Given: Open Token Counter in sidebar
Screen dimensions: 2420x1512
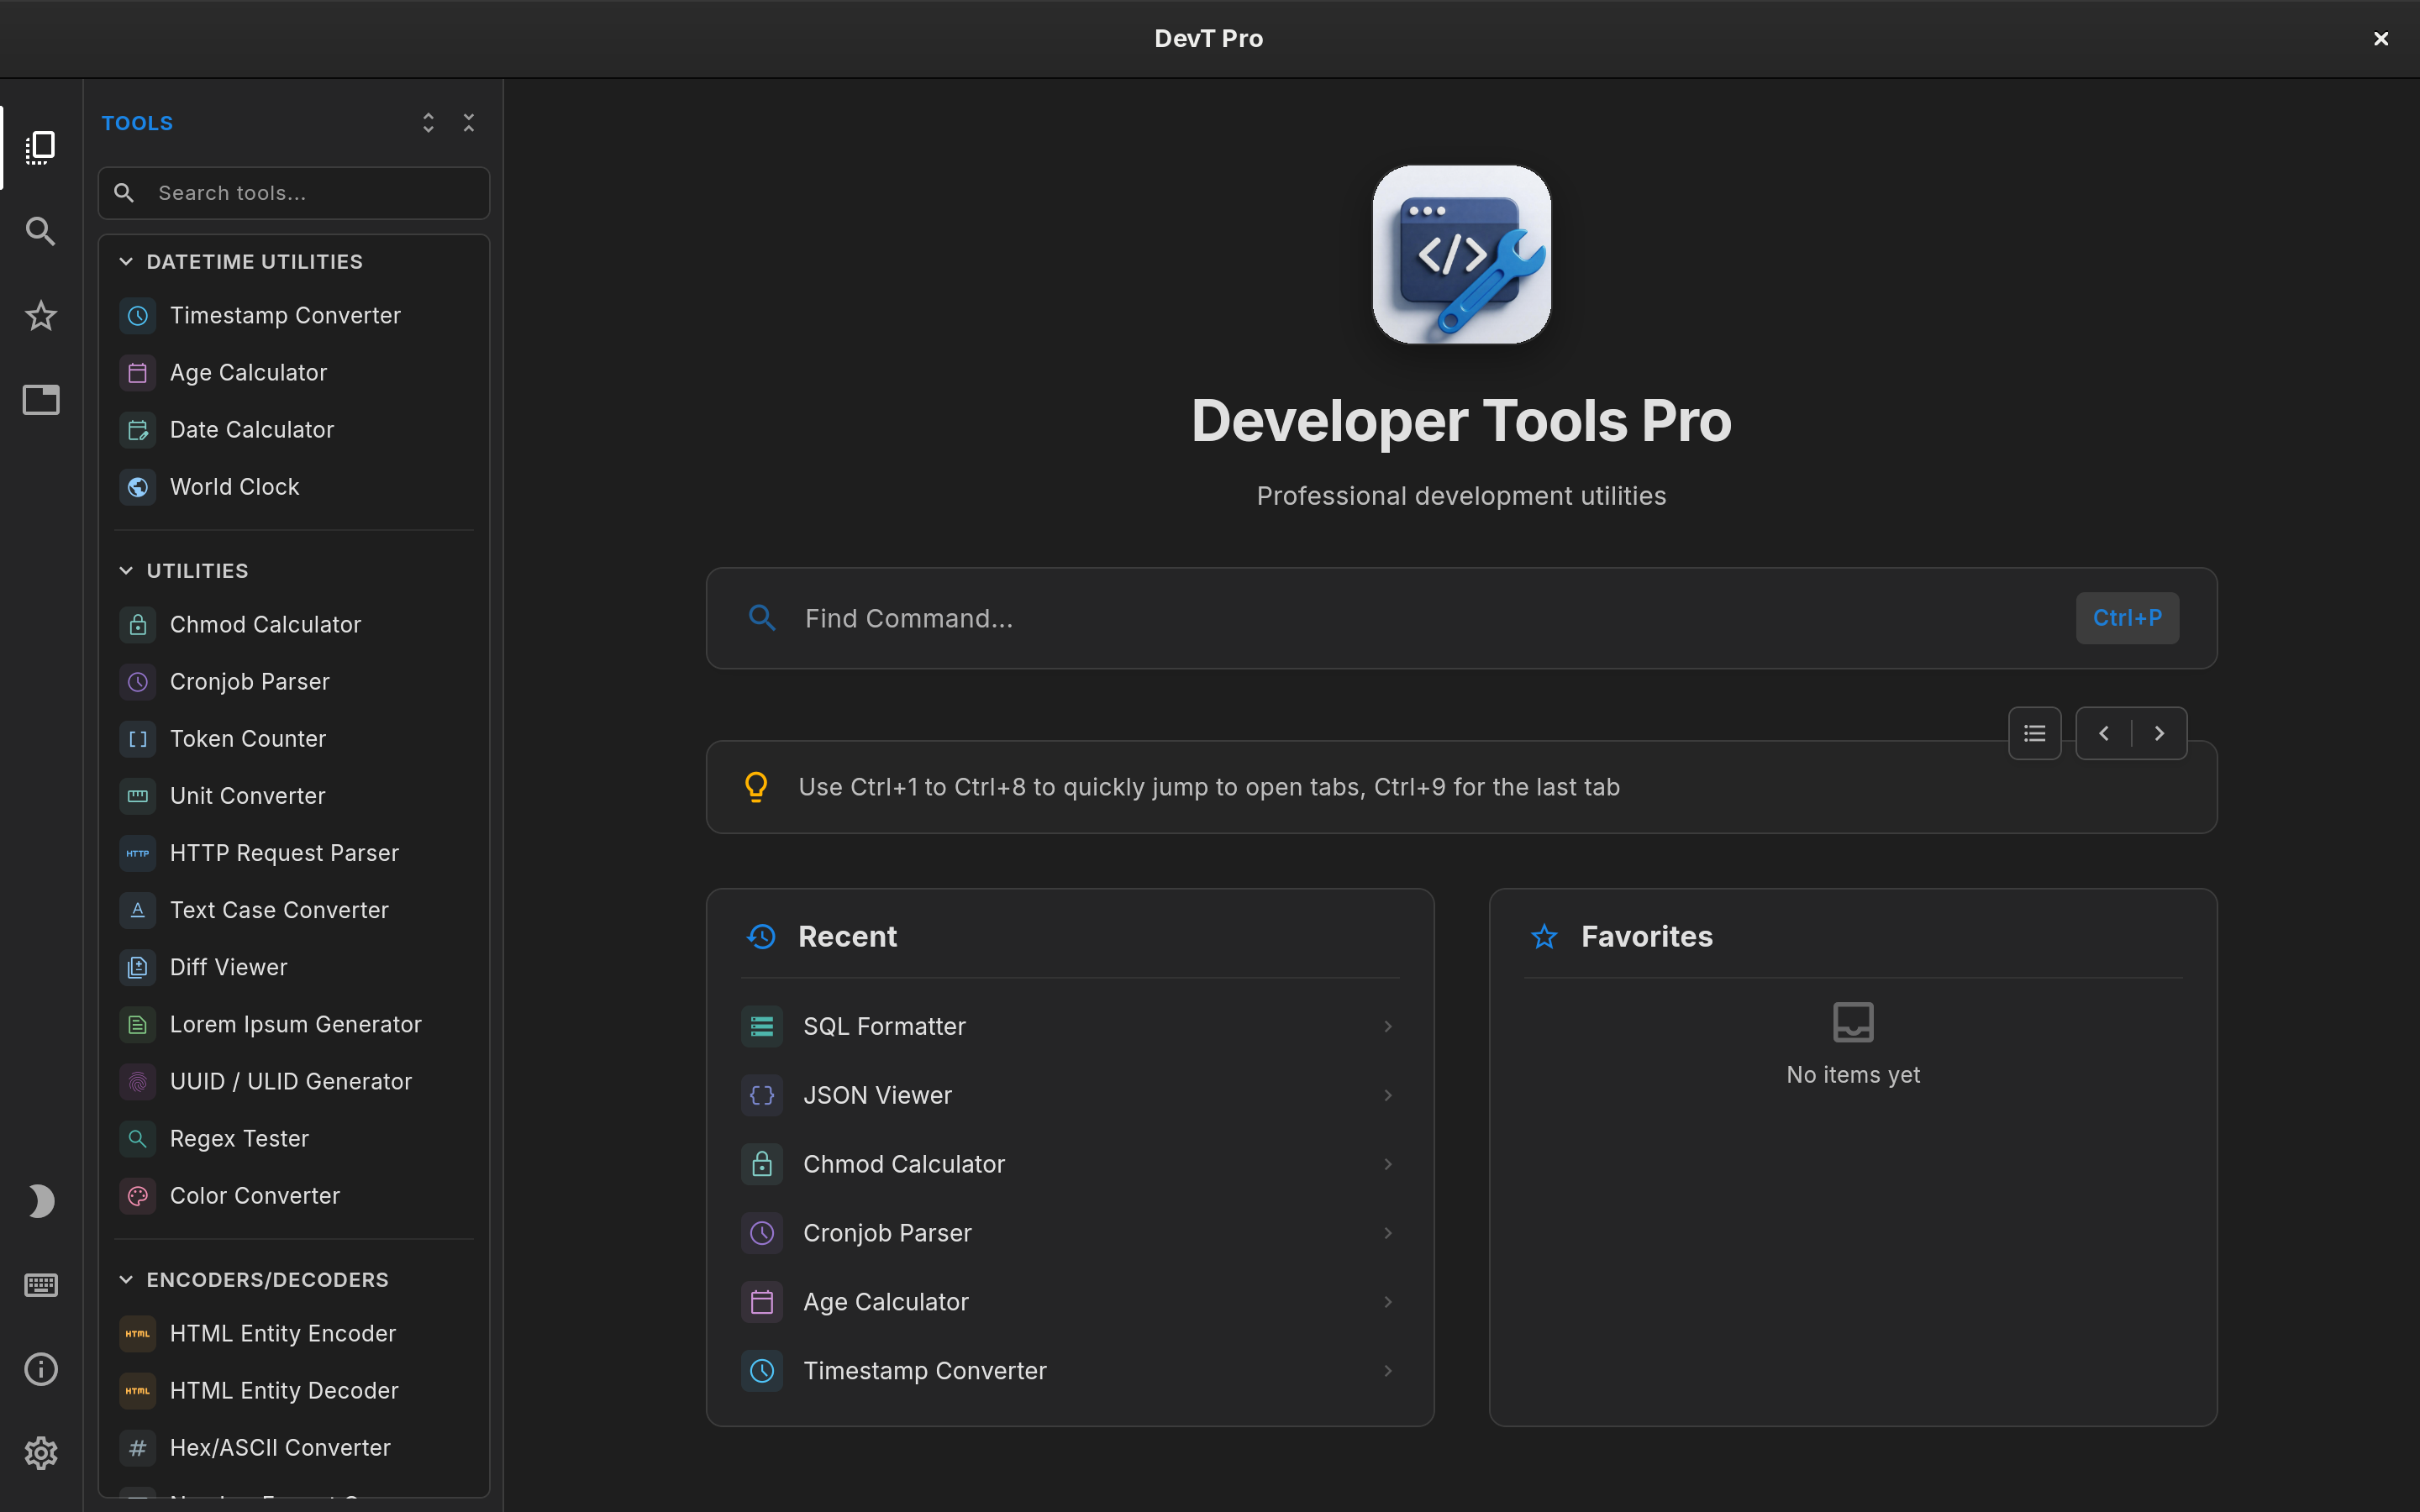Looking at the screenshot, I should [x=294, y=739].
